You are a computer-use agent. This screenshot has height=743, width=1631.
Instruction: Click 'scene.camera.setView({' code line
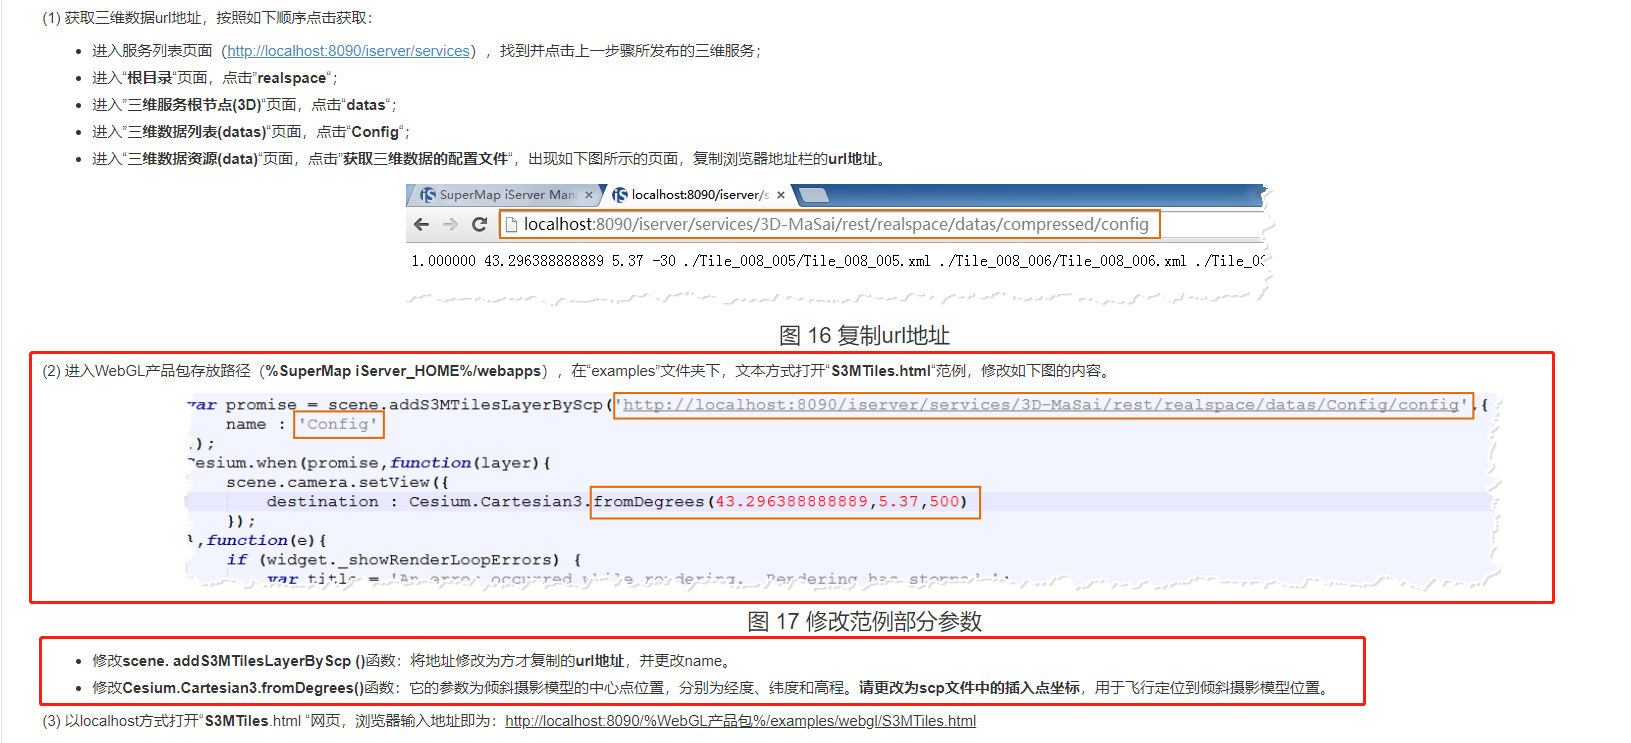pos(338,482)
